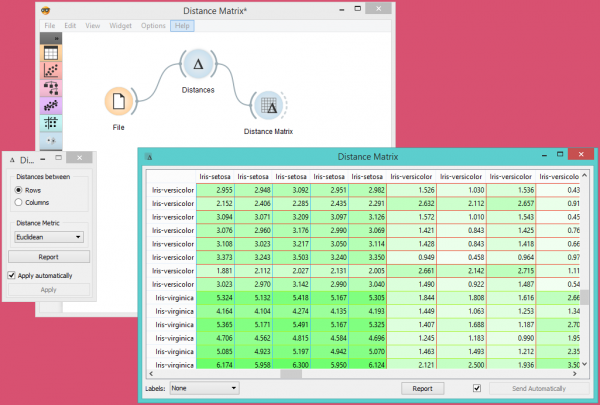Image resolution: width=600 pixels, height=405 pixels.
Task: Expand the toolbox using the double-arrow
Action: click(x=55, y=39)
